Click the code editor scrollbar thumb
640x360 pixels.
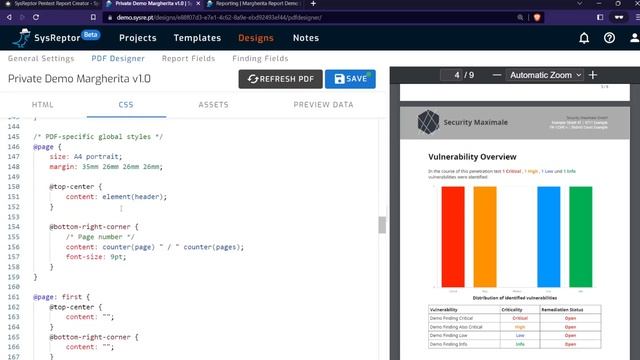(382, 225)
